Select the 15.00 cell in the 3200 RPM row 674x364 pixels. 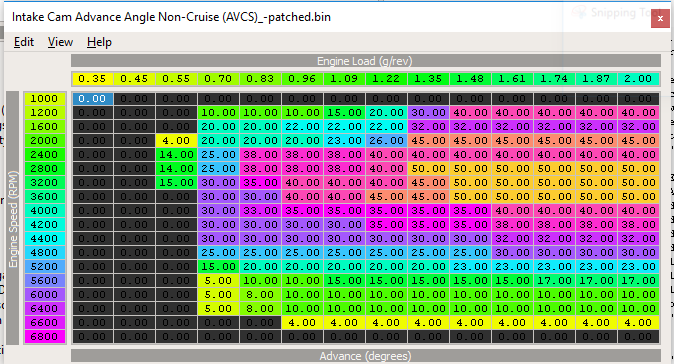176,183
